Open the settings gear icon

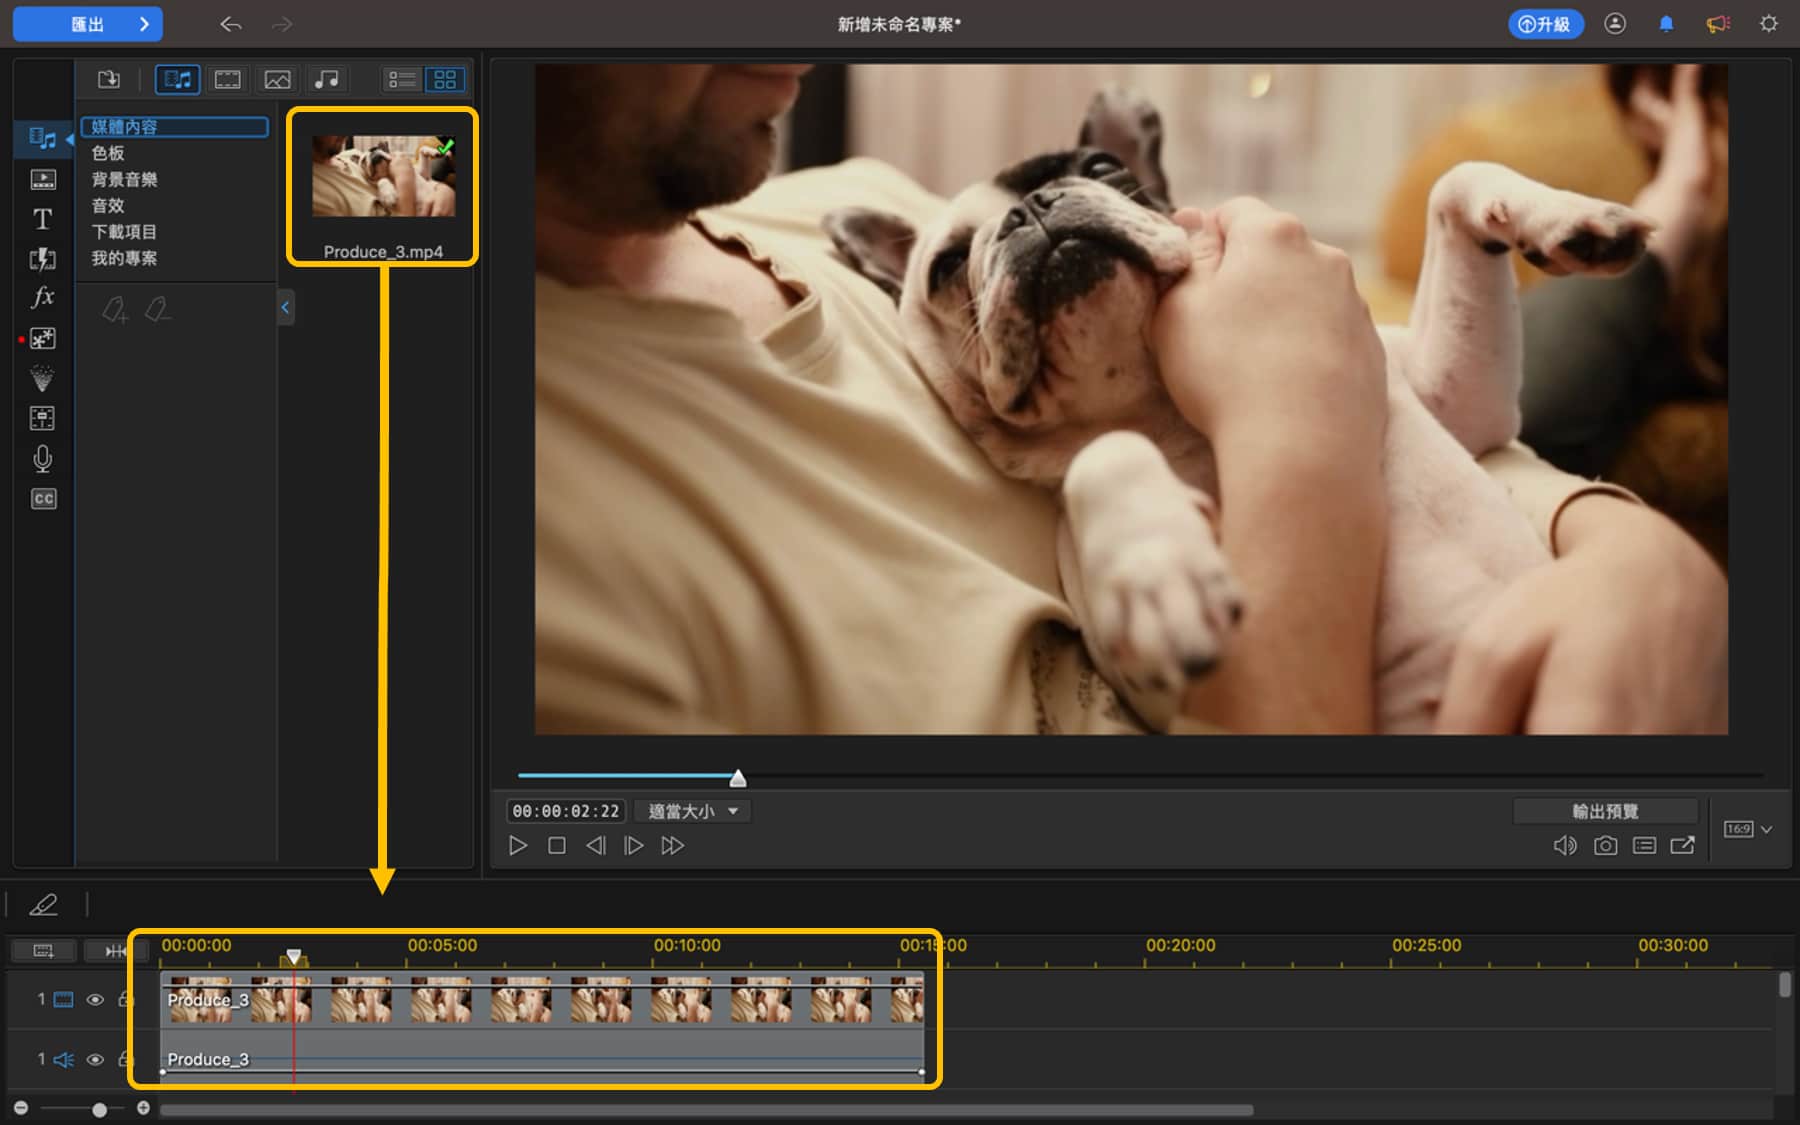coord(1769,24)
